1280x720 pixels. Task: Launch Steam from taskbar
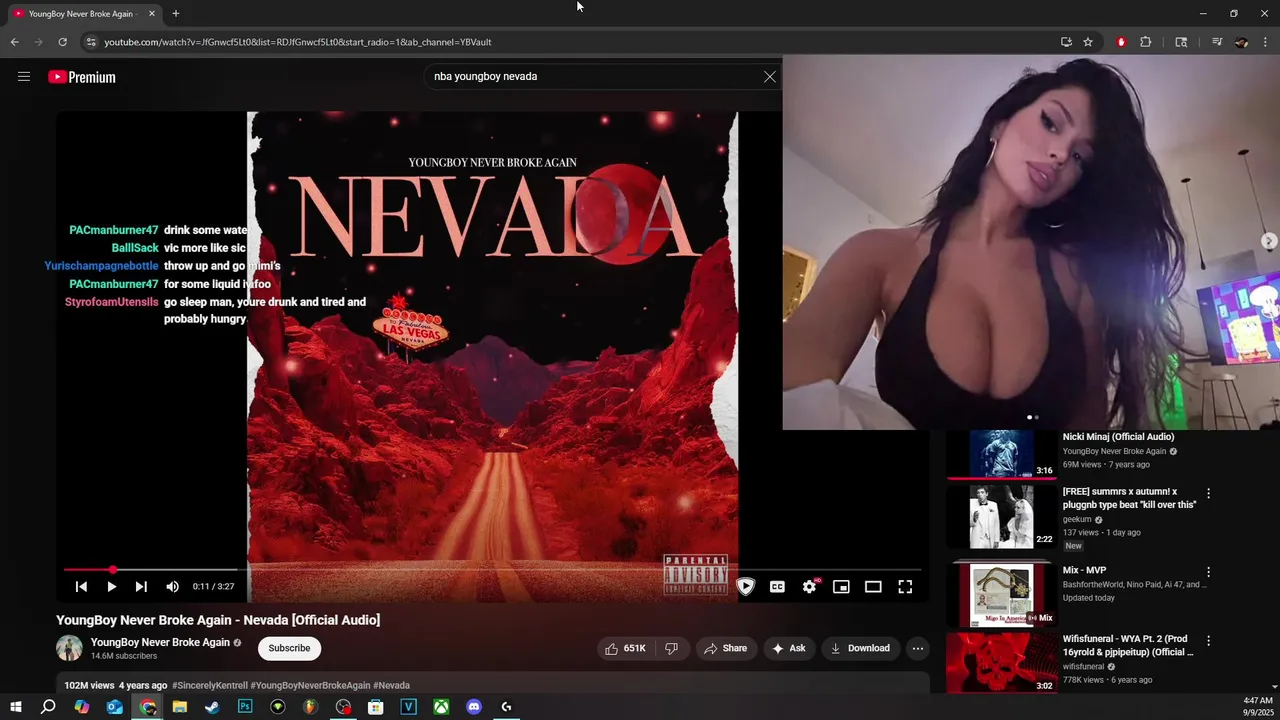212,707
